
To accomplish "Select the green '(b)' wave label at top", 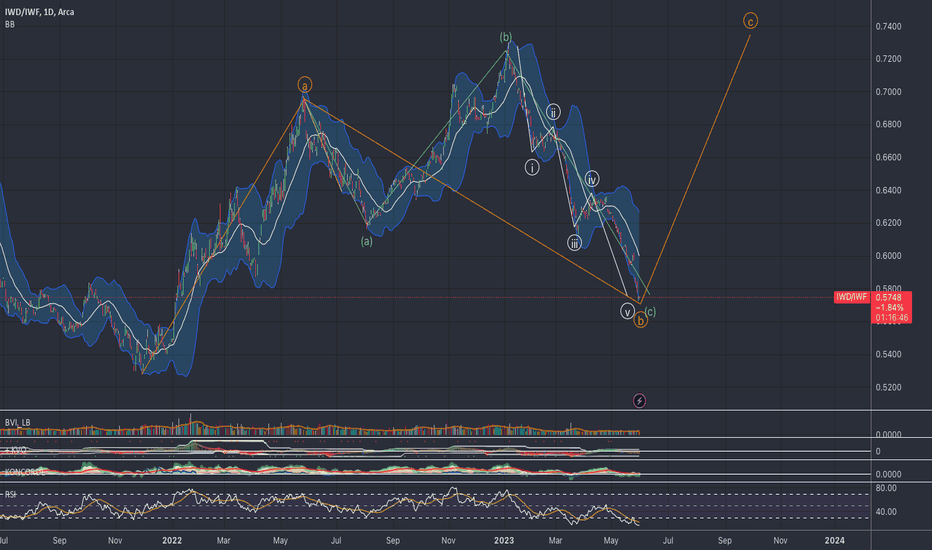I will pyautogui.click(x=505, y=37).
